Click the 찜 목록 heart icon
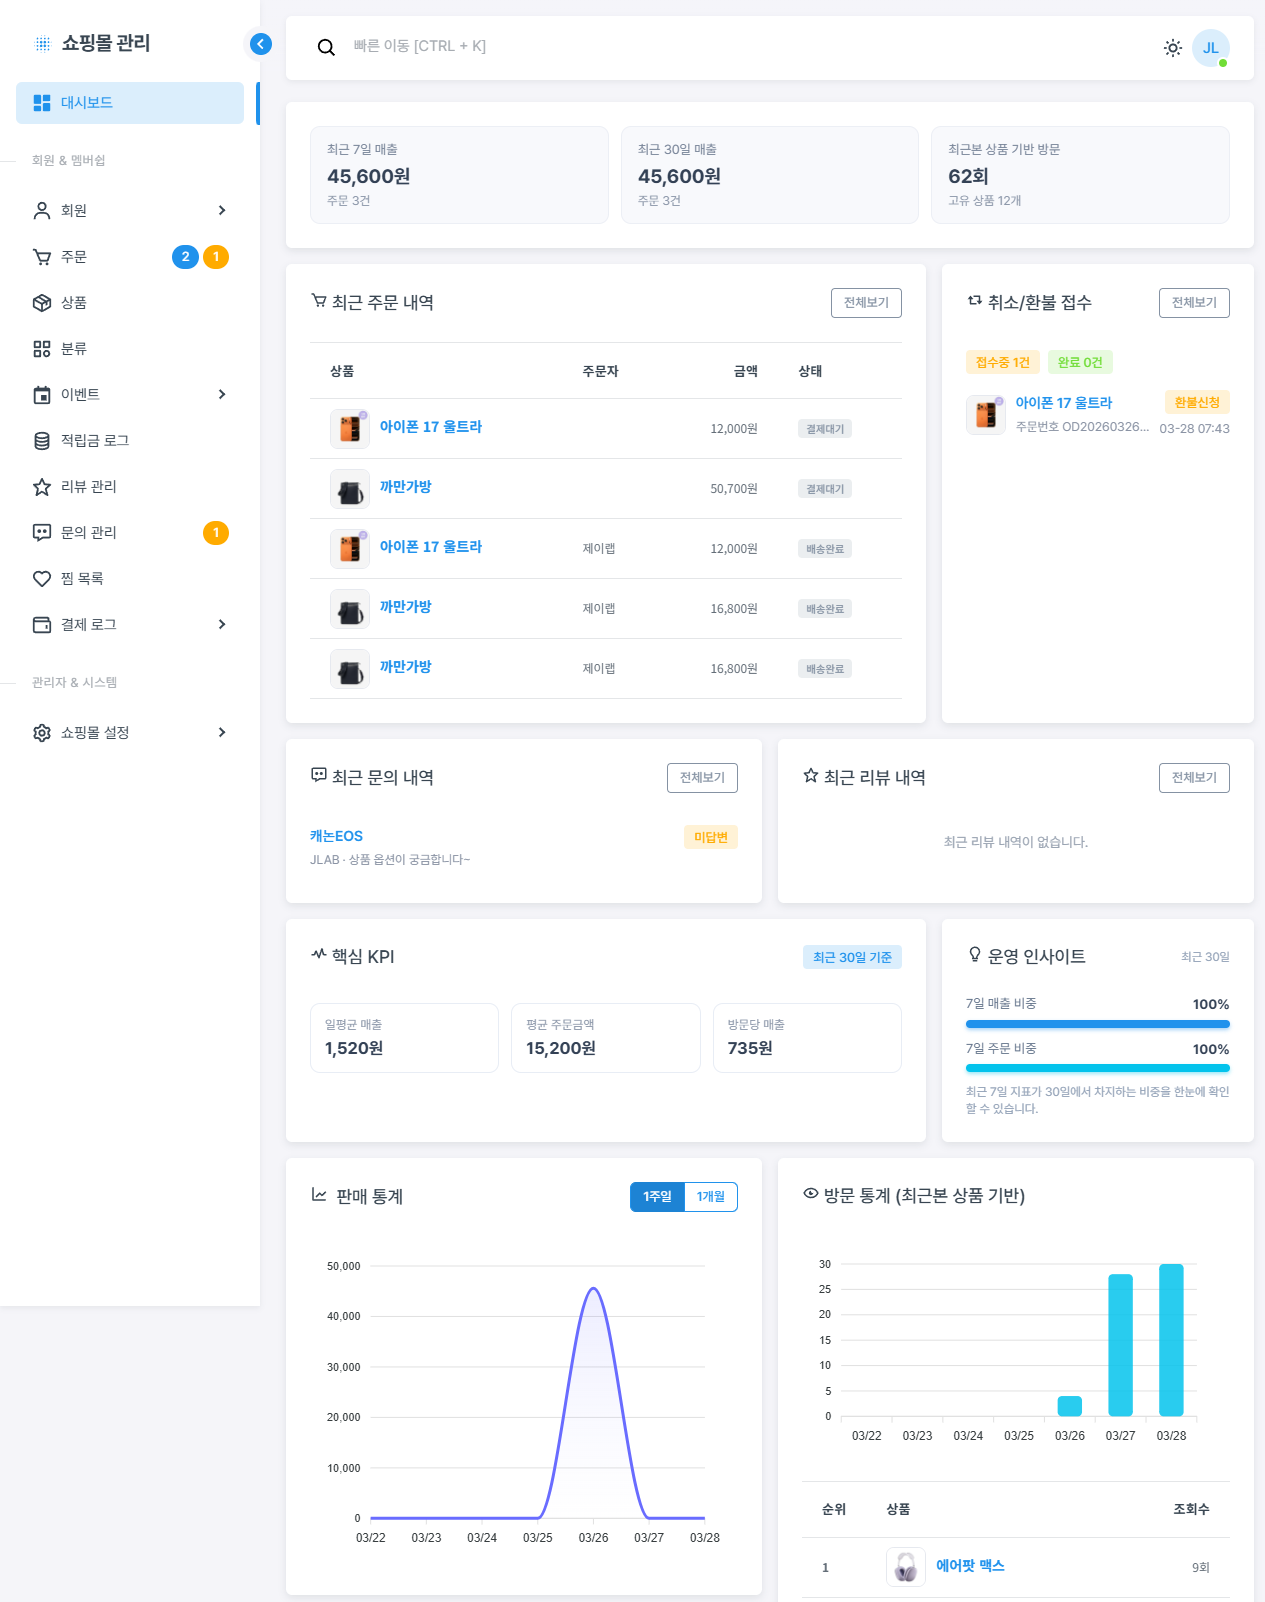The width and height of the screenshot is (1265, 1602). (x=42, y=579)
